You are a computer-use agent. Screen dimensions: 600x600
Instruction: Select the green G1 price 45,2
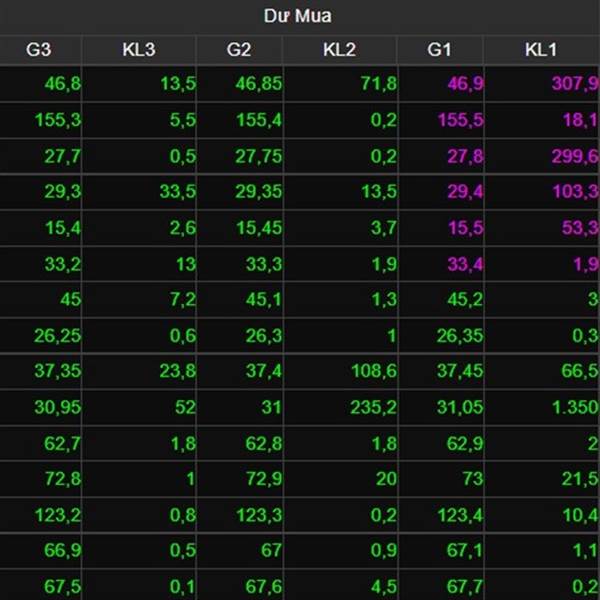point(465,299)
